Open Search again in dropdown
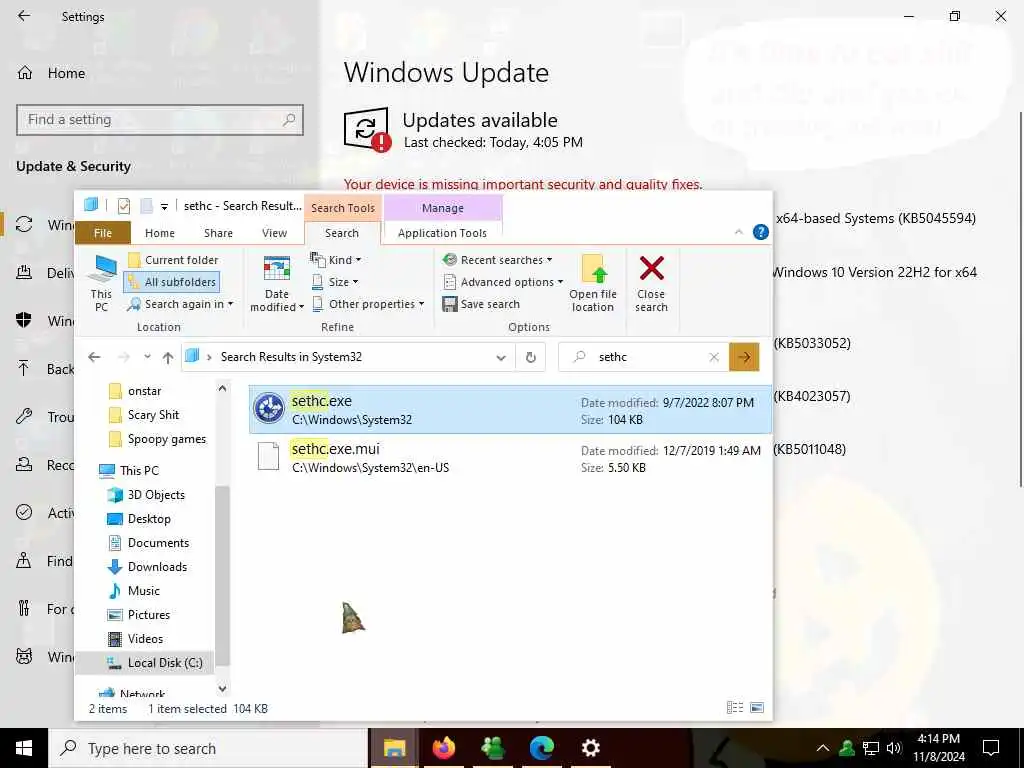This screenshot has height=768, width=1024. [x=180, y=304]
